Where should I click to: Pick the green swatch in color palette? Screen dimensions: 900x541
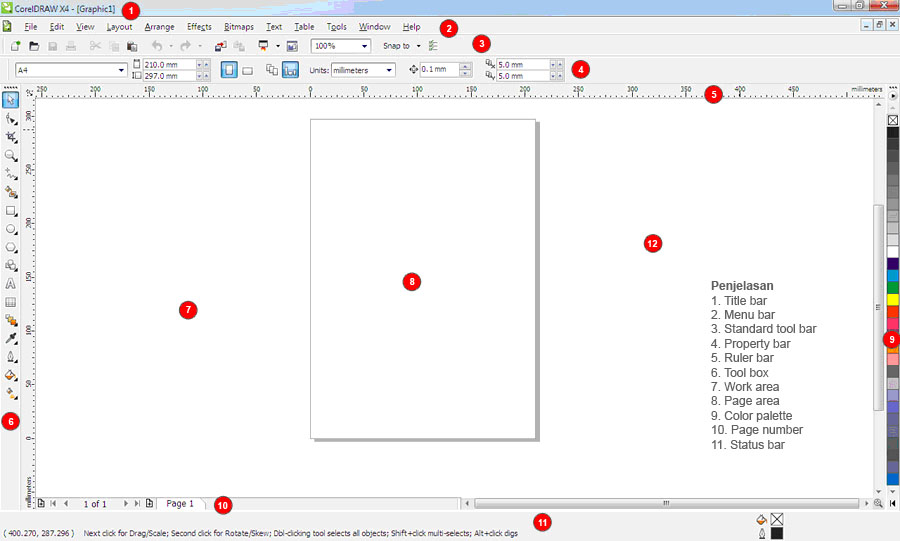[893, 287]
